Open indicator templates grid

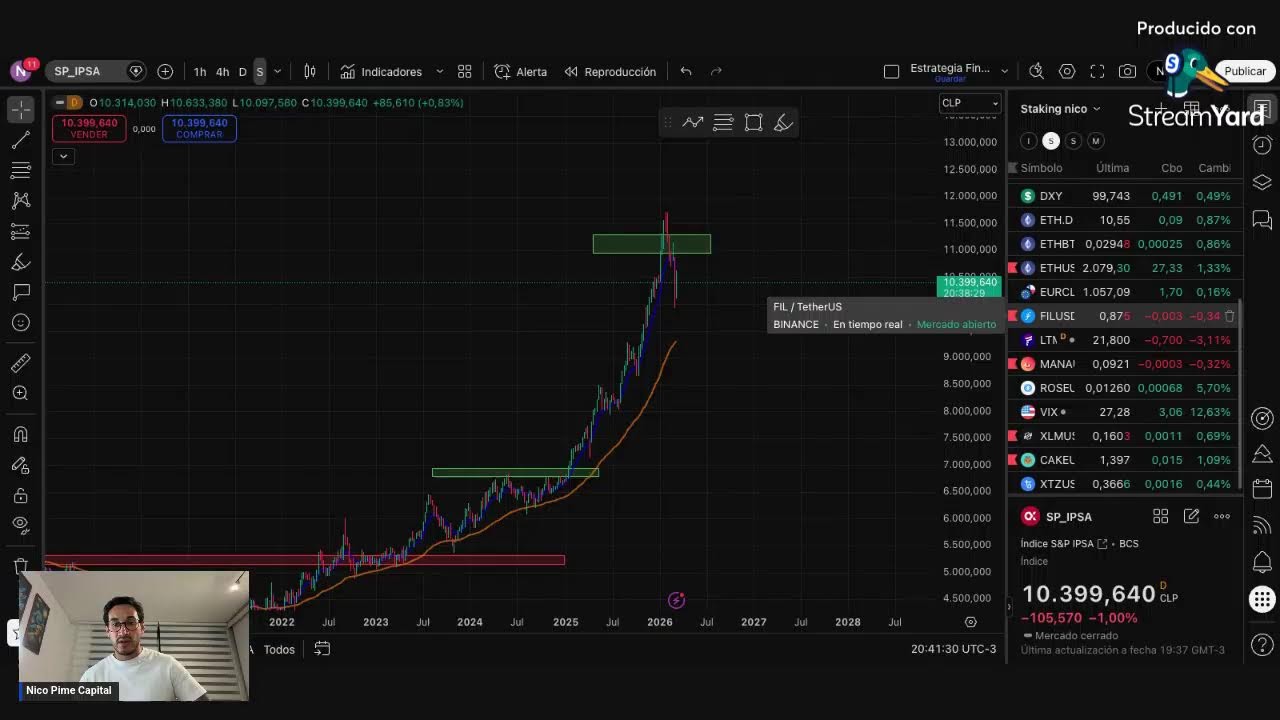[465, 71]
